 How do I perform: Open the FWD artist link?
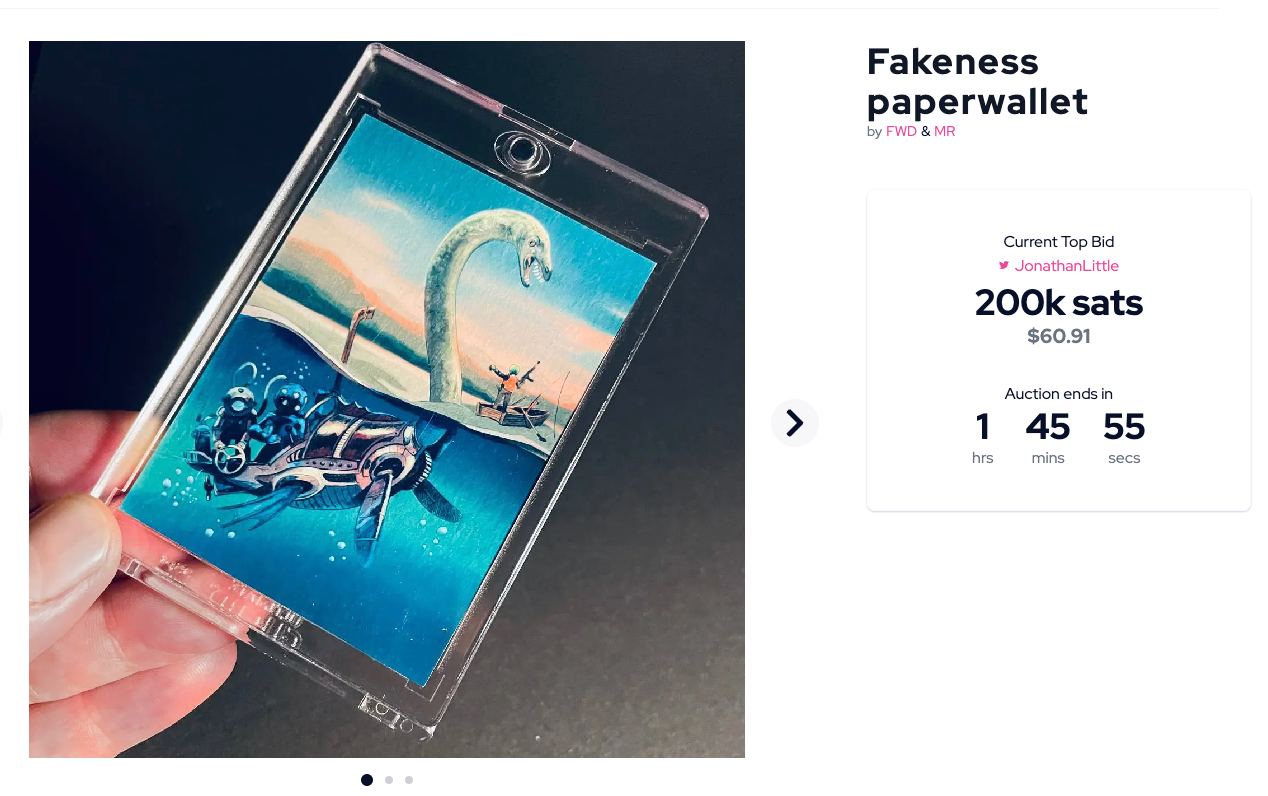tap(901, 131)
